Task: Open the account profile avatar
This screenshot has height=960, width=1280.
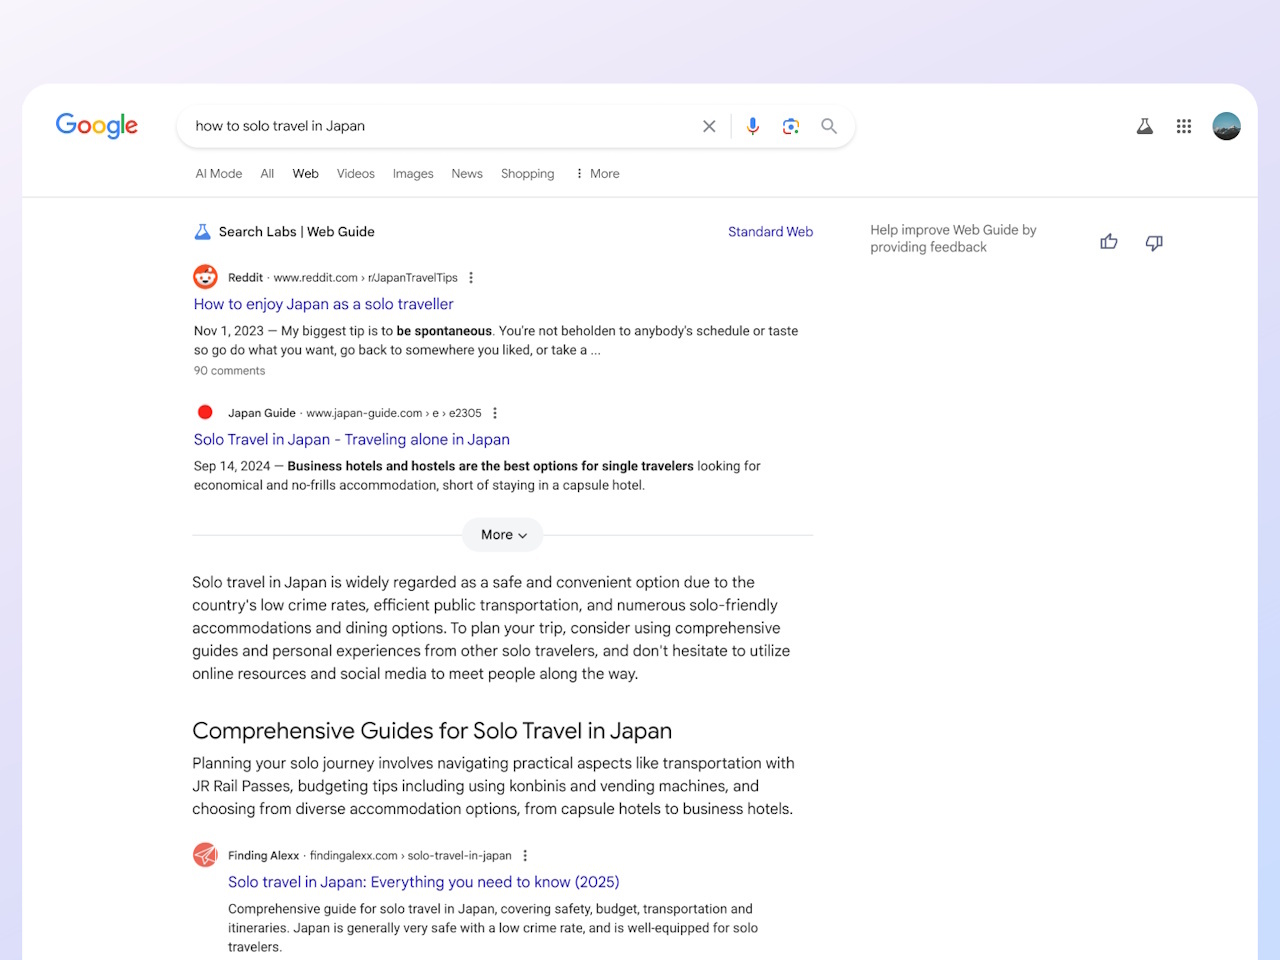Action: tap(1226, 126)
